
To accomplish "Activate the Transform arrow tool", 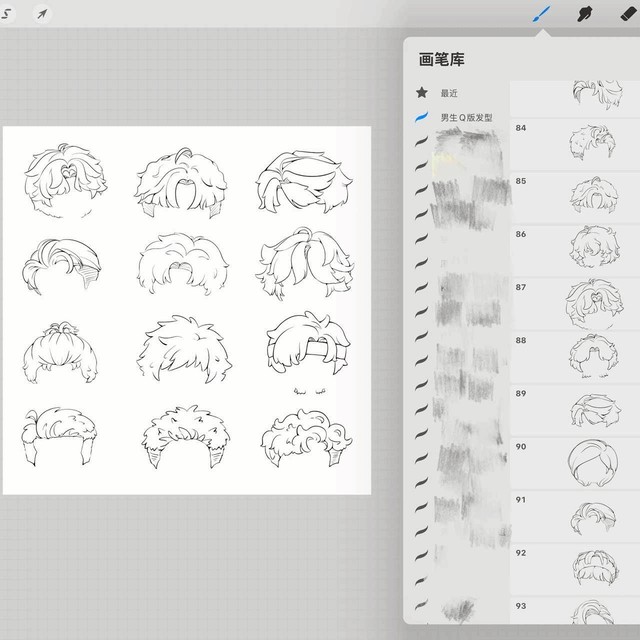I will pos(42,14).
